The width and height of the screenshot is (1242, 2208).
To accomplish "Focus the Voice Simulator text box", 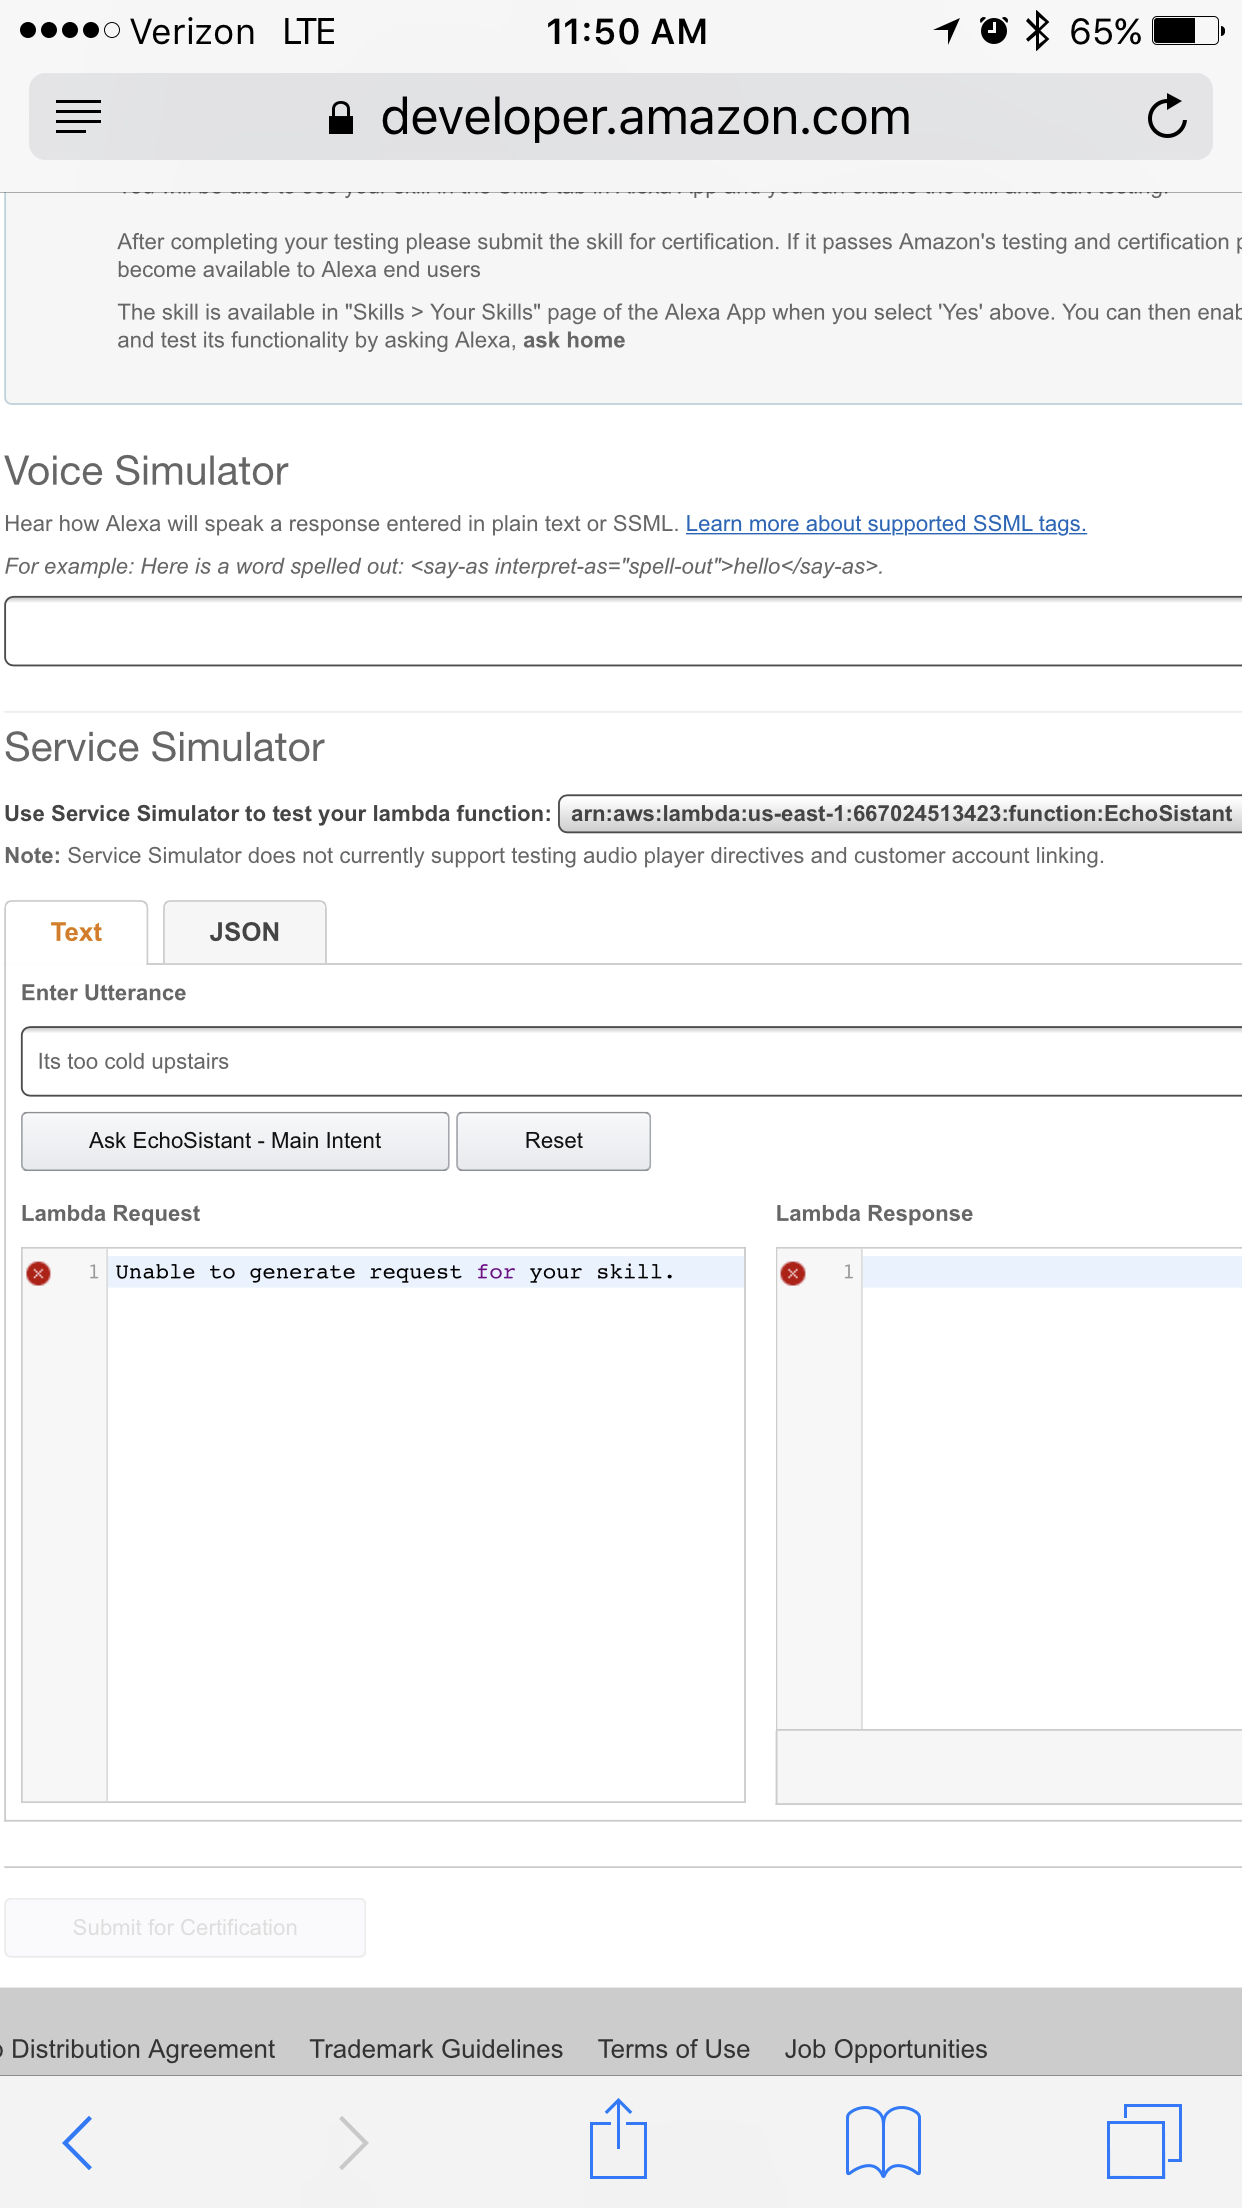I will [x=623, y=631].
